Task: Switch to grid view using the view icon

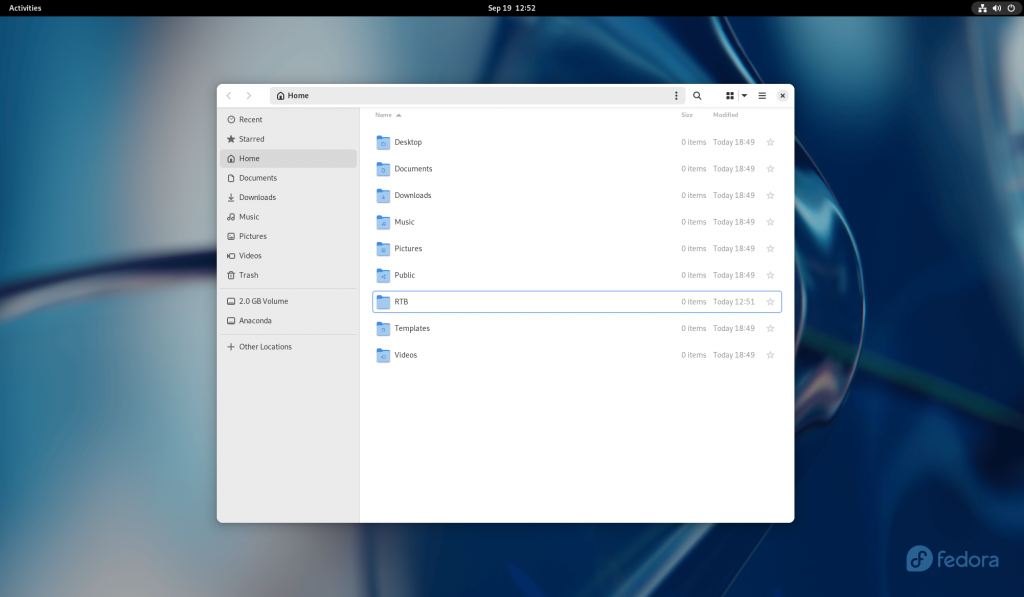Action: (x=729, y=95)
